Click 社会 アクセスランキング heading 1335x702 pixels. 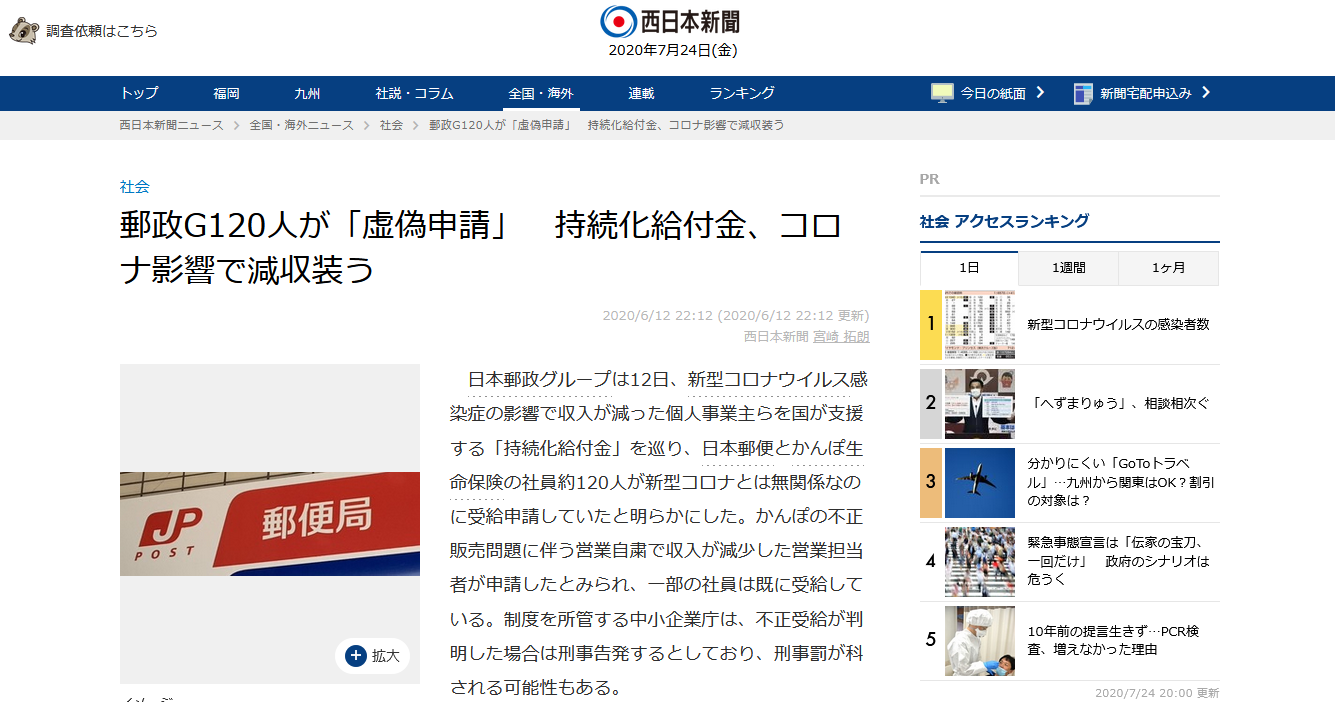(1004, 222)
